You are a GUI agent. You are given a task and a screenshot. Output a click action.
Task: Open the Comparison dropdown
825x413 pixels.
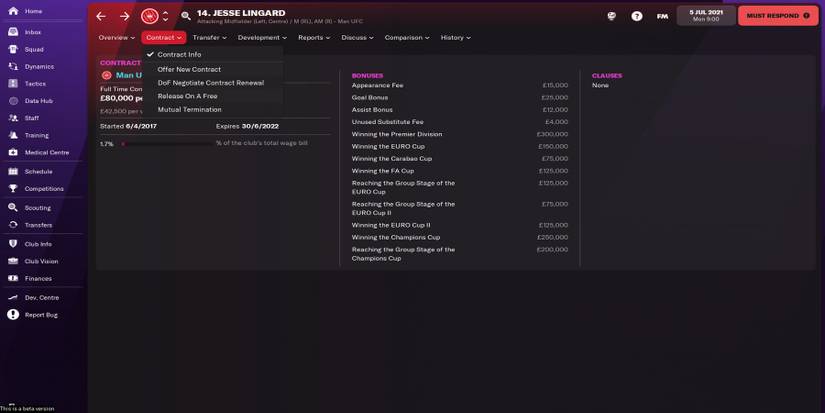point(406,38)
